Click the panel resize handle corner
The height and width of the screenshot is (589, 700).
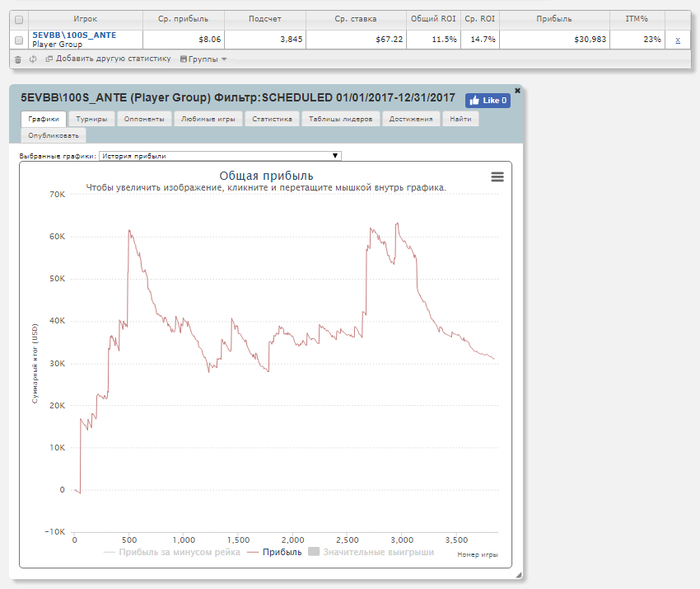coord(518,575)
